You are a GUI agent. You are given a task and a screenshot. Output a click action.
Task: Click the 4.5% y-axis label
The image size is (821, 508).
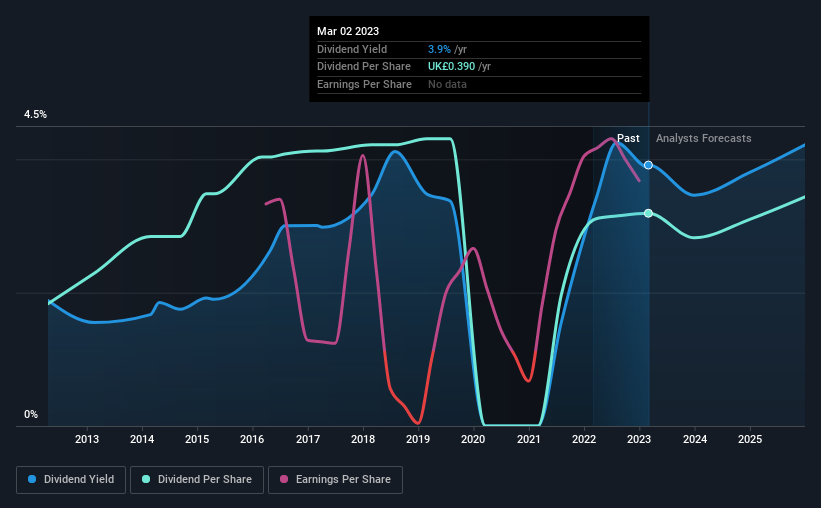35,115
